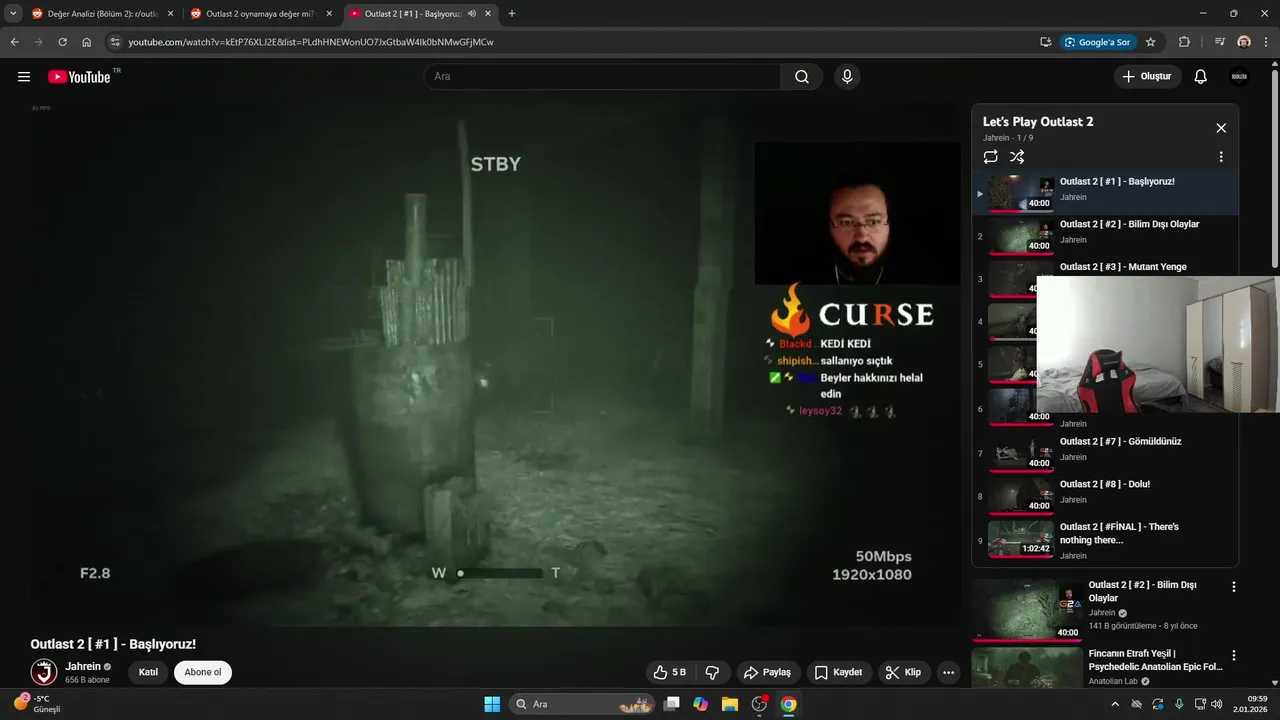Image resolution: width=1280 pixels, height=720 pixels.
Task: Open Windows Start menu
Action: point(492,704)
